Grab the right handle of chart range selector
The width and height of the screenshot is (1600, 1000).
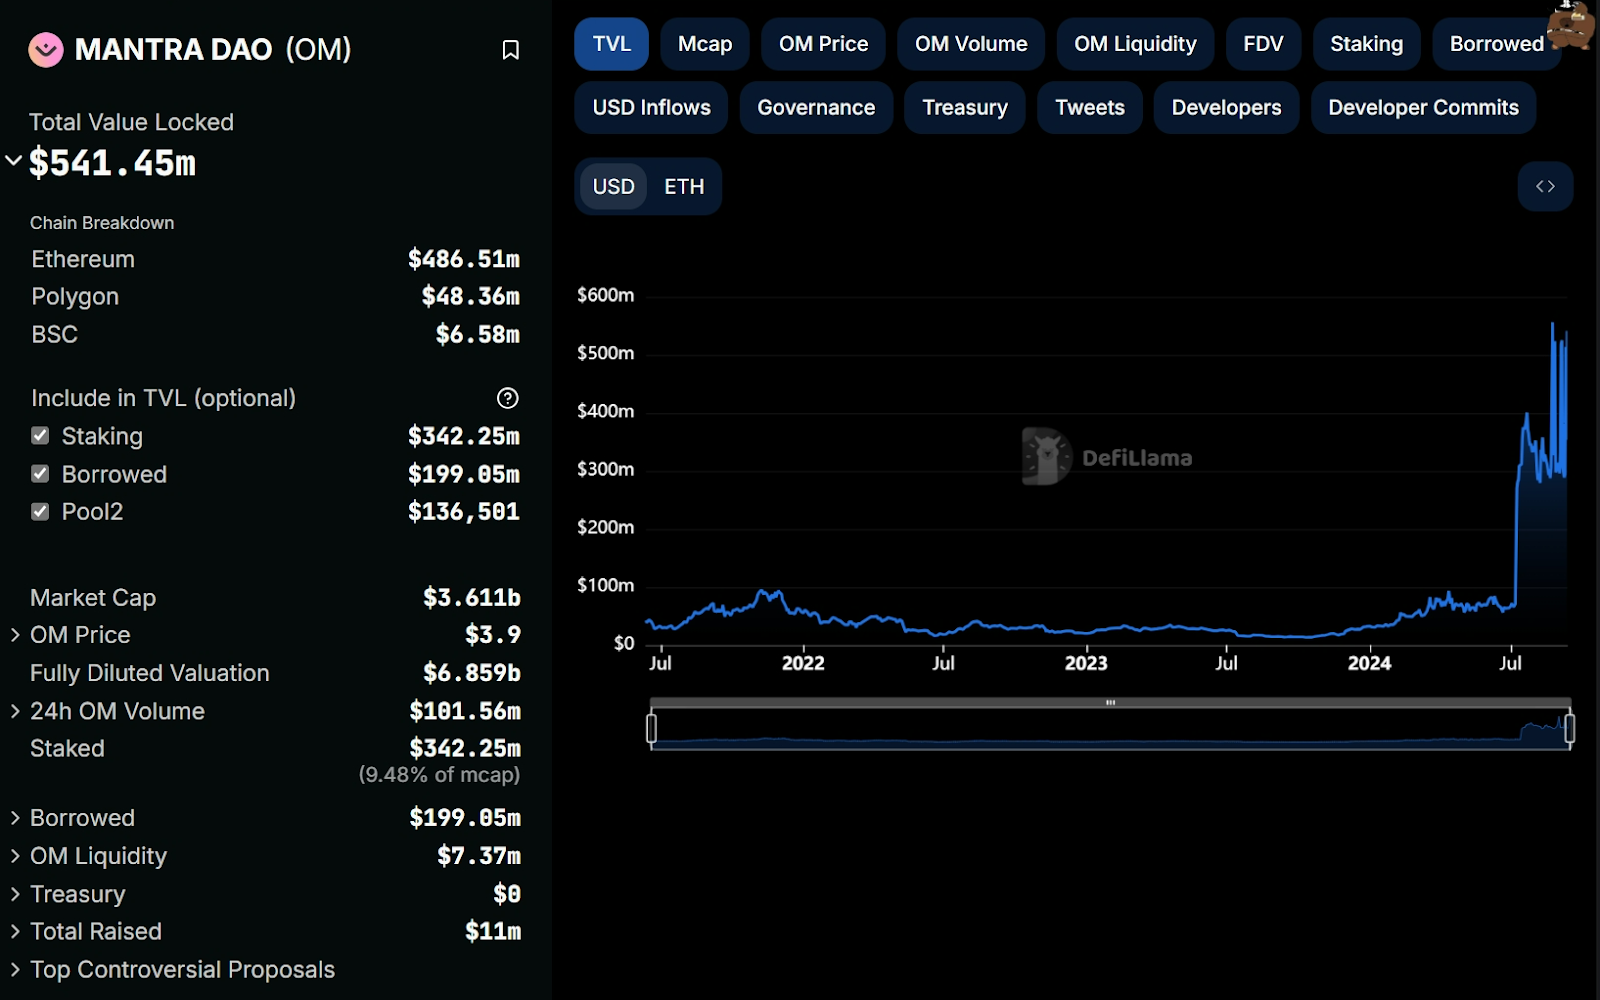(1570, 728)
